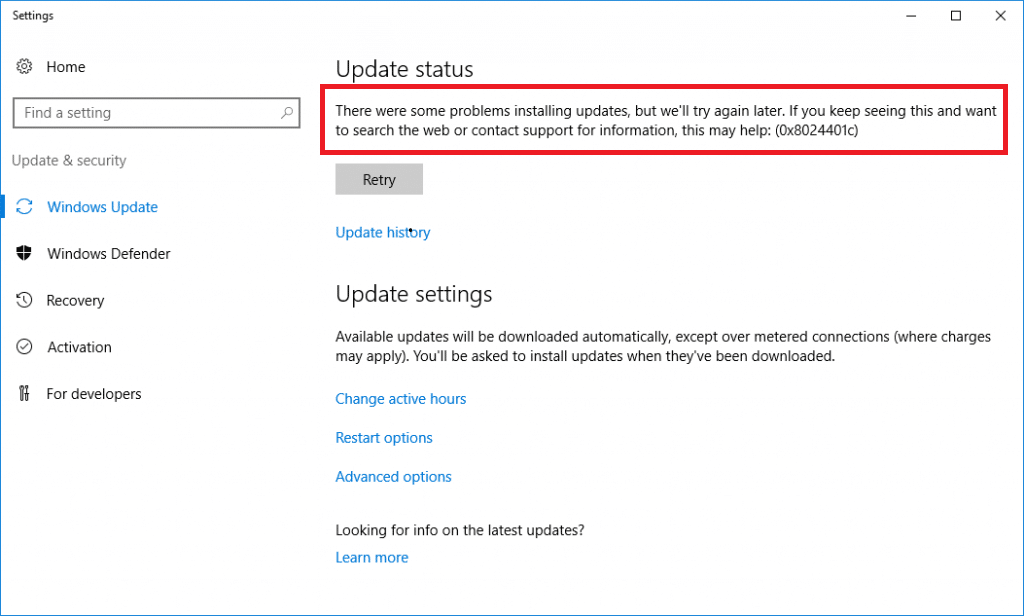Viewport: 1024px width, 616px height.
Task: Go to Windows Defender section
Action: click(108, 253)
